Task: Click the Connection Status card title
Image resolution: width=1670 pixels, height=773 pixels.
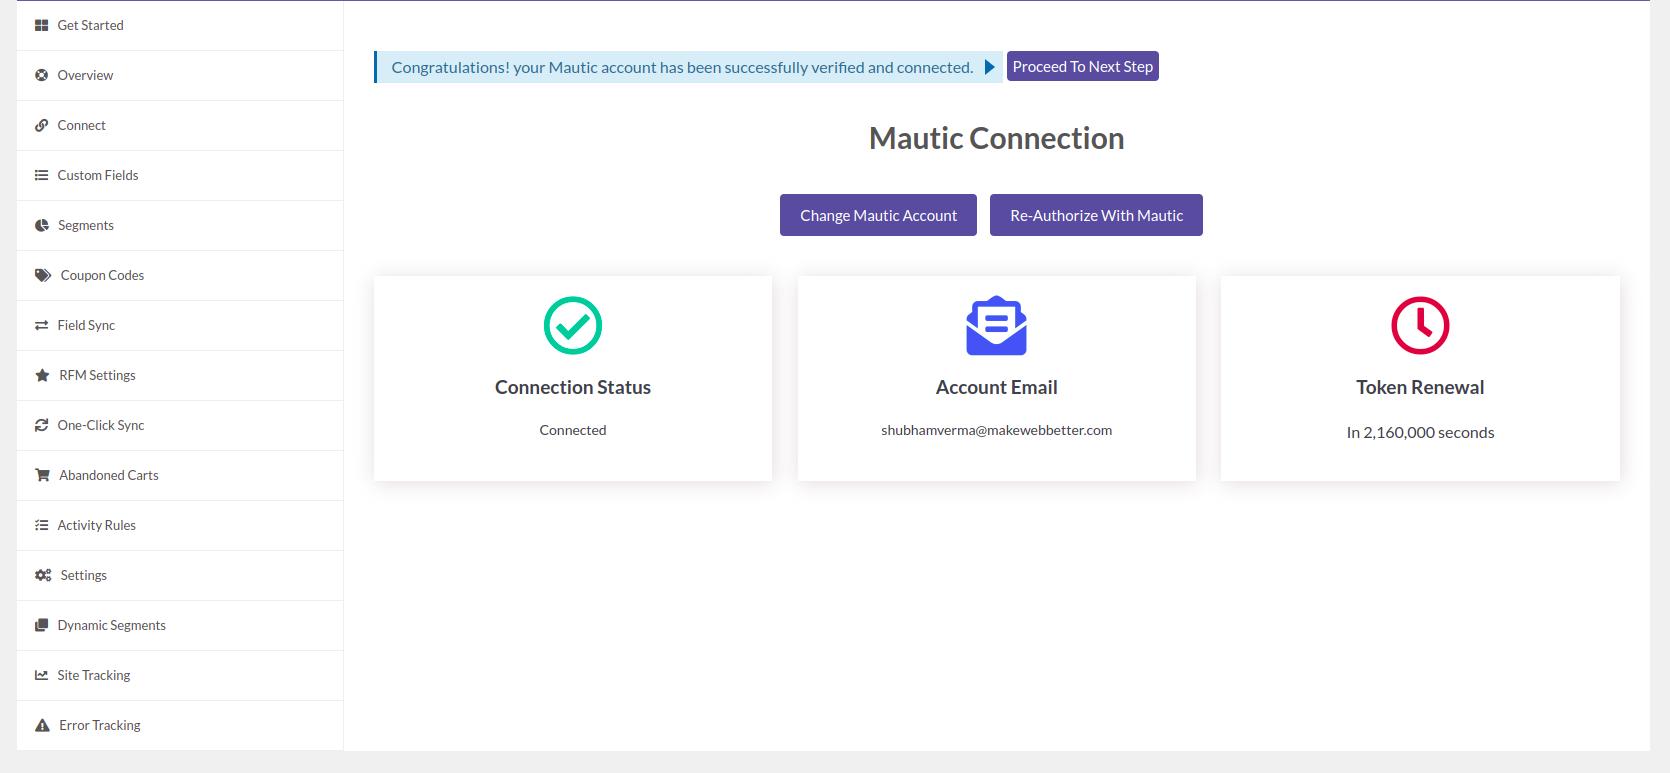Action: point(573,387)
